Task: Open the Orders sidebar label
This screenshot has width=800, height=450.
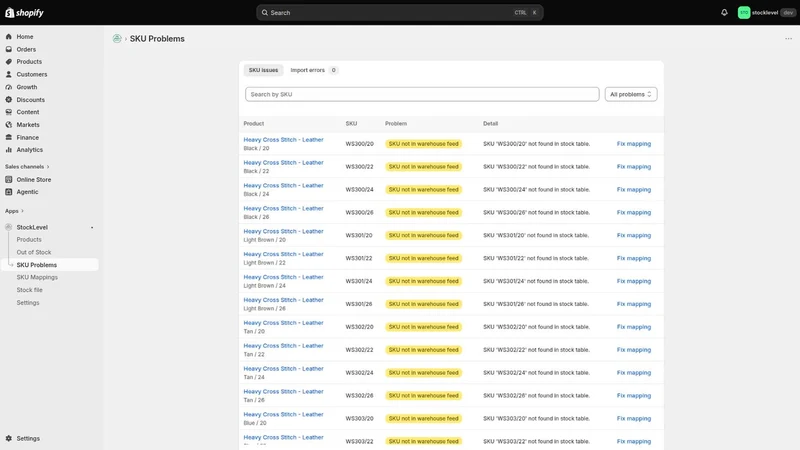Action: point(26,49)
